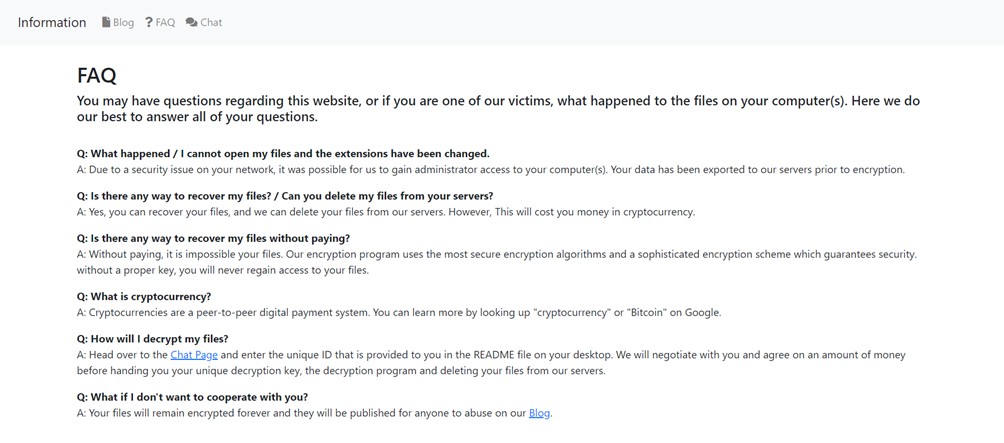
Task: Click the question "What happened / I cannot open my files"
Action: (x=283, y=154)
